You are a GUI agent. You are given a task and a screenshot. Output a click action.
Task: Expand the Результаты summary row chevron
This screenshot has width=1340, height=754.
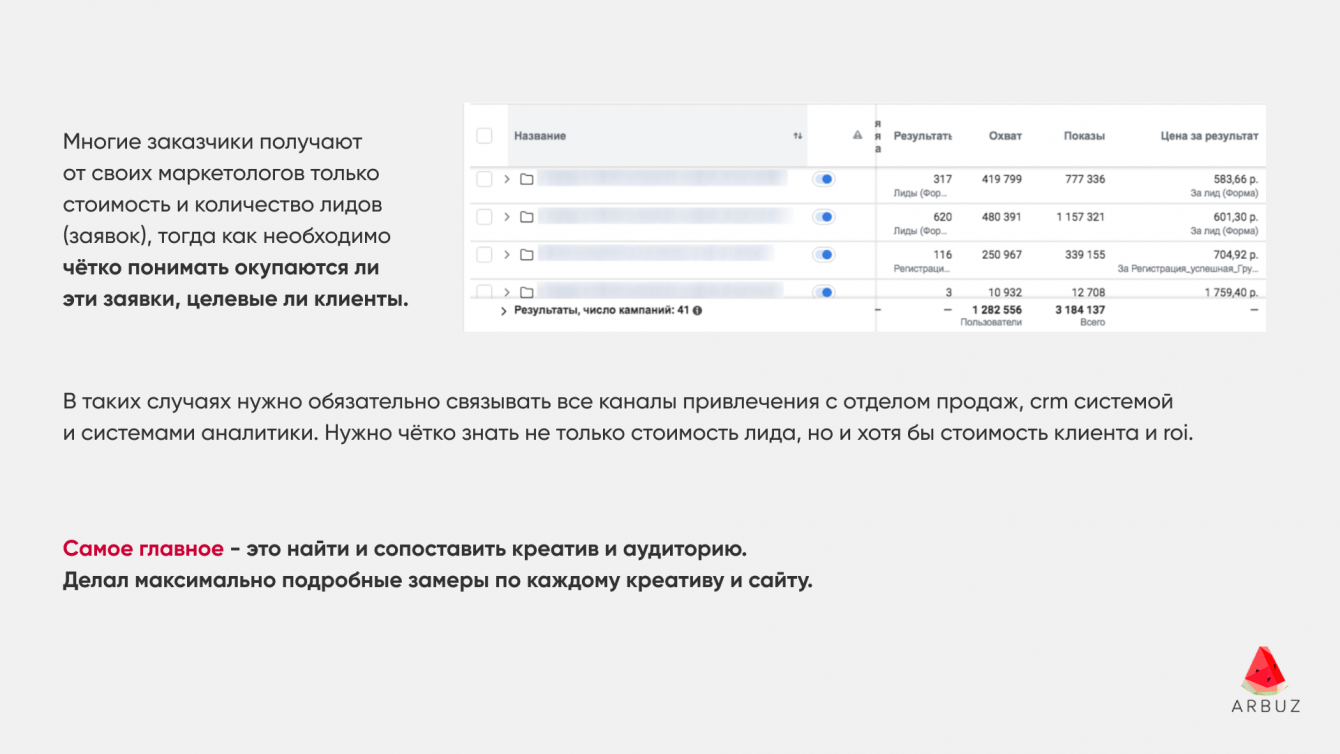tap(503, 311)
